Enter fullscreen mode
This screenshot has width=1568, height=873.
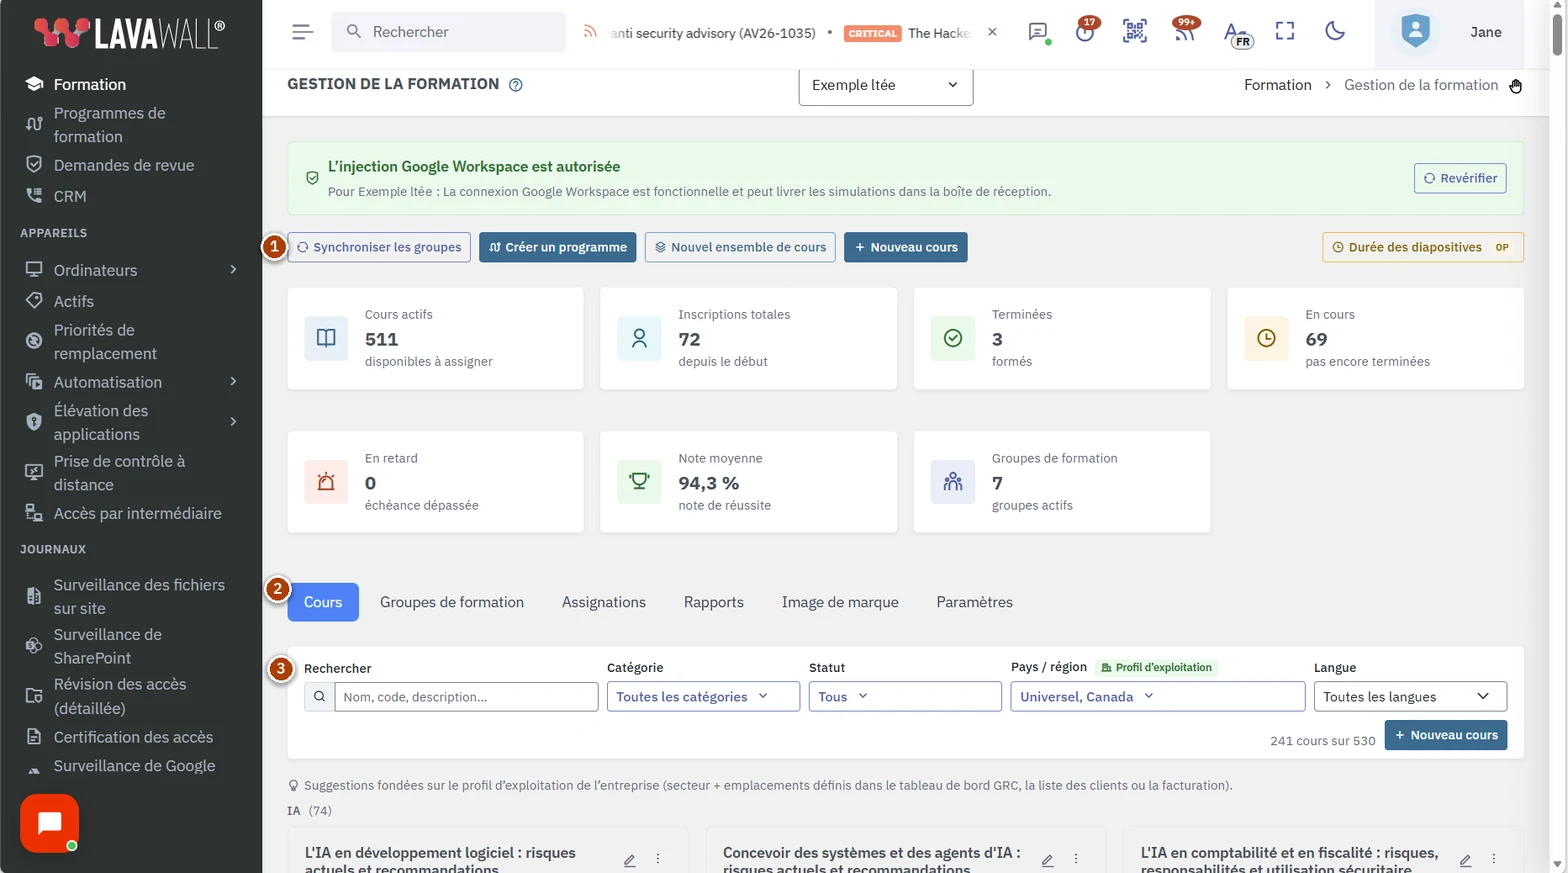1285,32
